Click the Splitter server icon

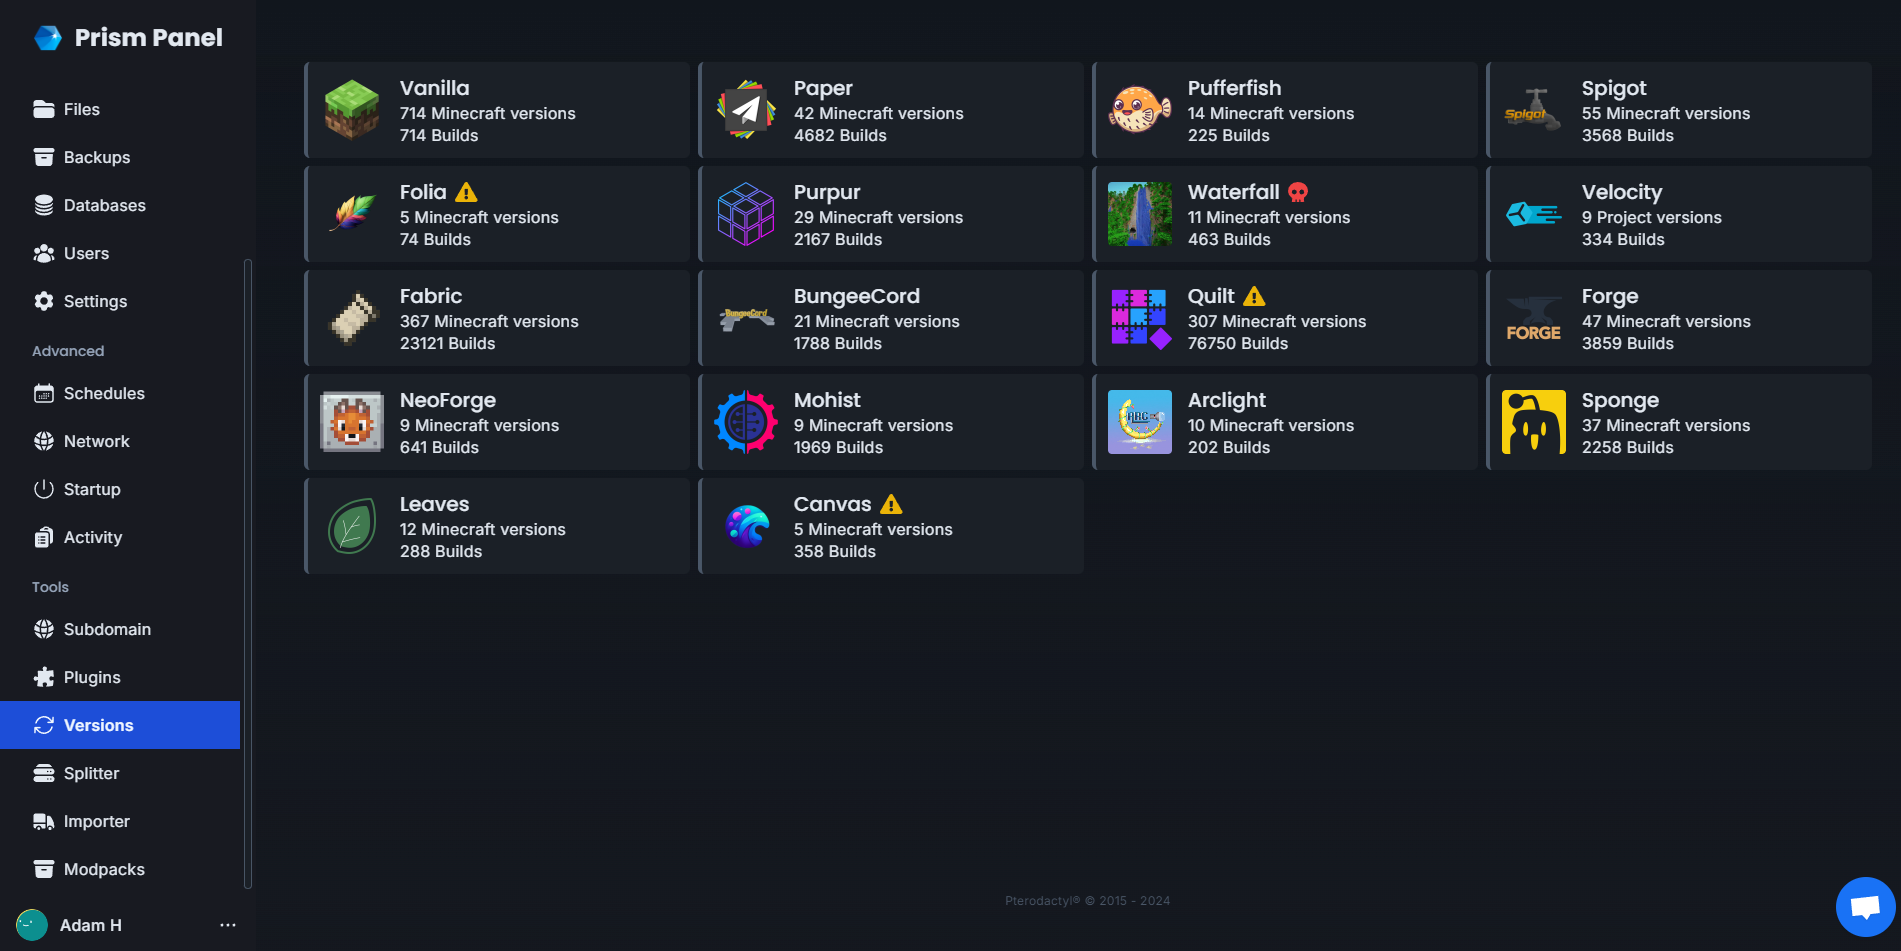click(x=44, y=773)
